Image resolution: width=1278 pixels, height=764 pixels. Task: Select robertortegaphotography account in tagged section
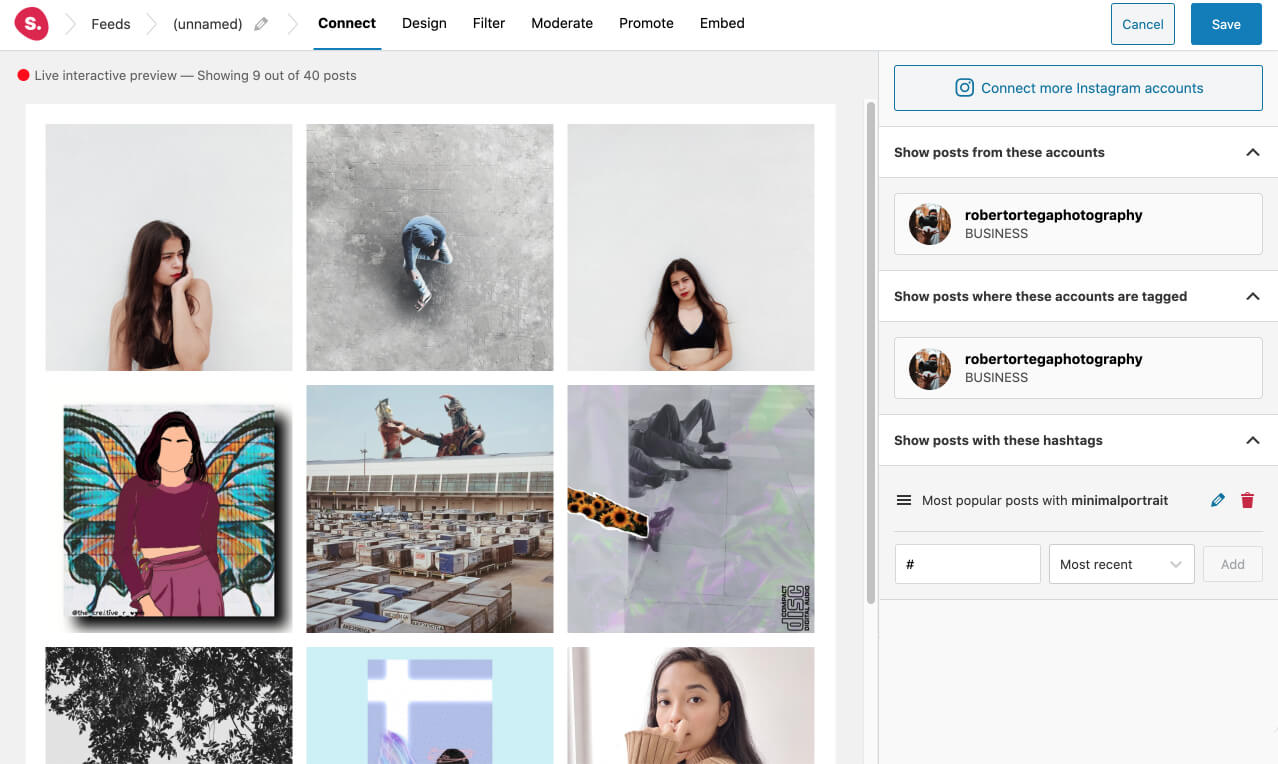click(1078, 368)
